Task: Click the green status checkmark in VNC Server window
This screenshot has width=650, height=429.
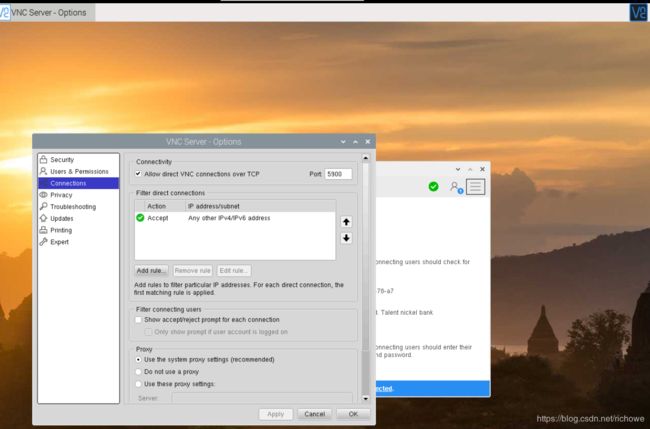Action: (433, 187)
